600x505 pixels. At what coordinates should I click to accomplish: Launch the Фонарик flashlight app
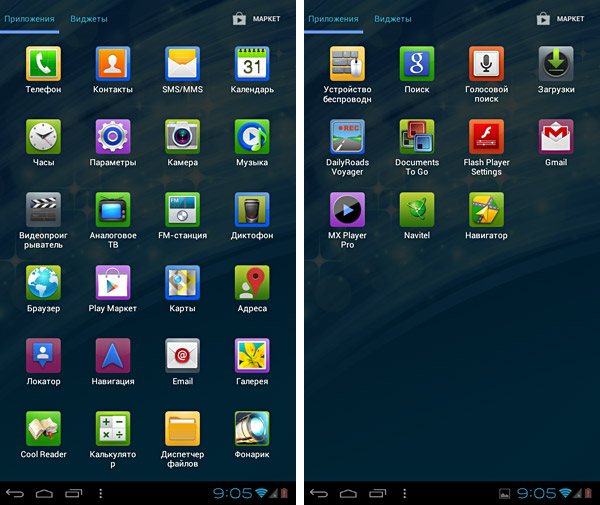(x=252, y=428)
